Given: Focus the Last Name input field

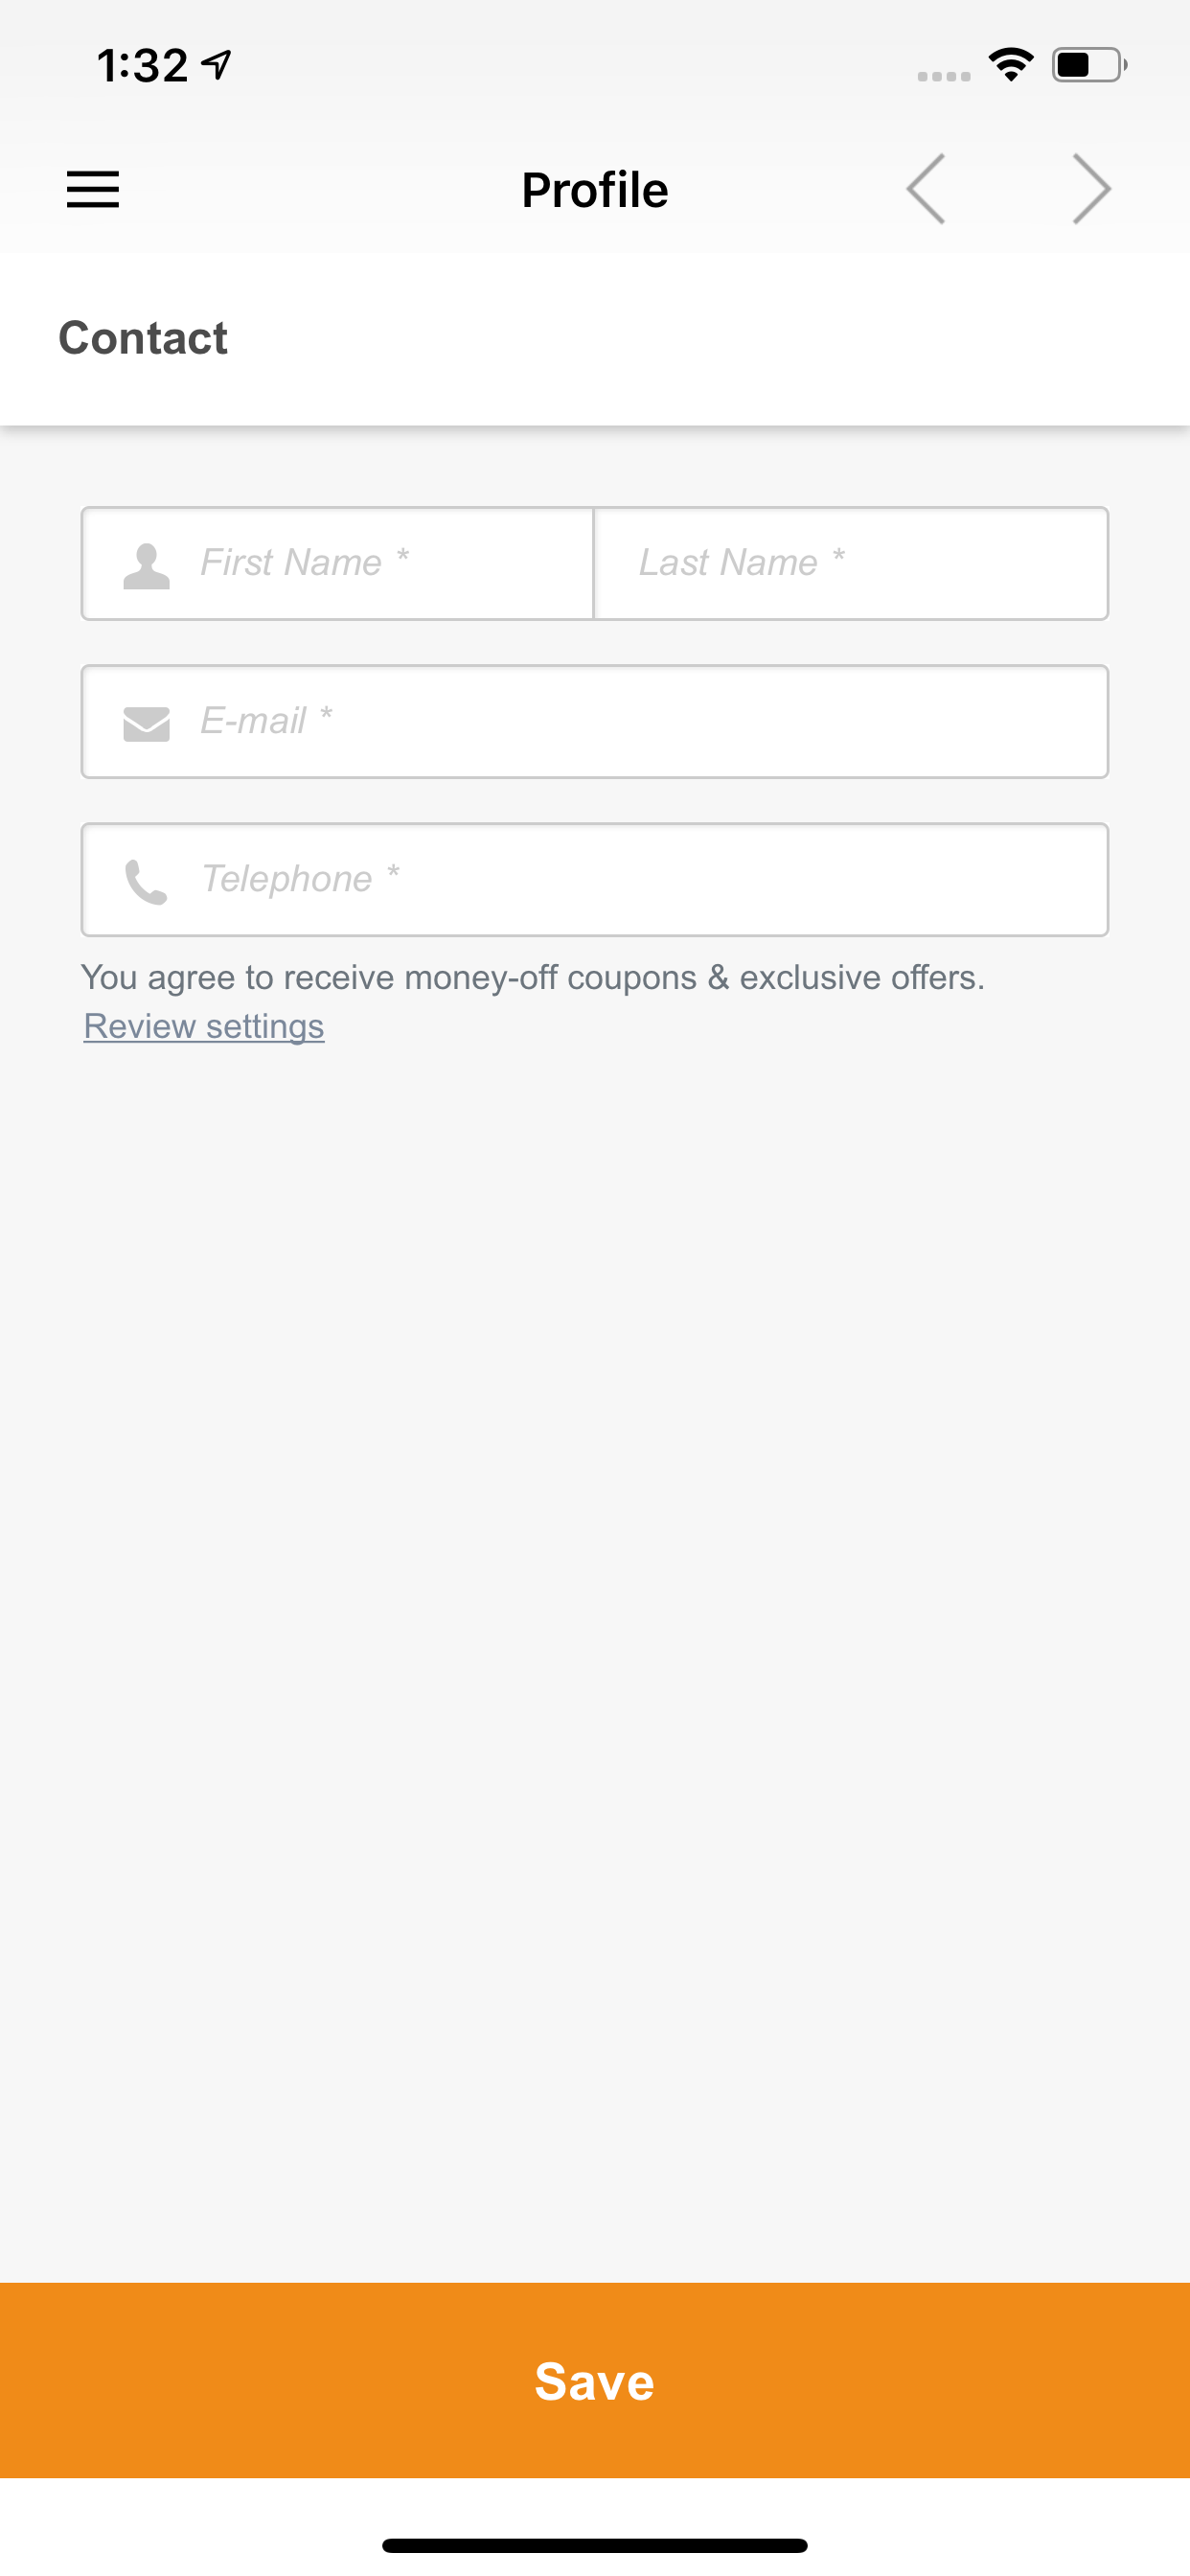Looking at the screenshot, I should pyautogui.click(x=851, y=563).
